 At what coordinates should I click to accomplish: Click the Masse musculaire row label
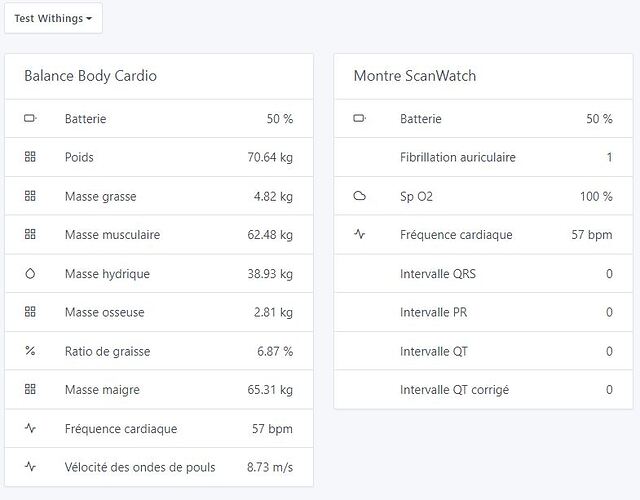pyautogui.click(x=112, y=235)
